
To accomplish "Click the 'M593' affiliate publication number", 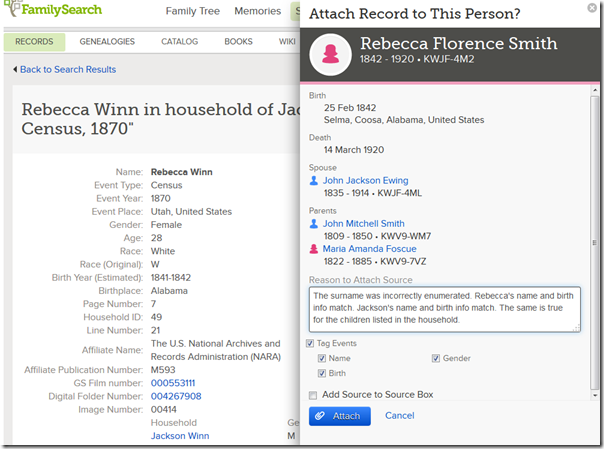I will (x=163, y=370).
